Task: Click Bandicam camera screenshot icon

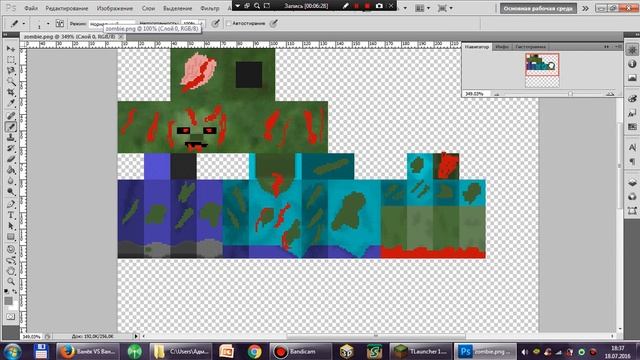Action: 379,6
